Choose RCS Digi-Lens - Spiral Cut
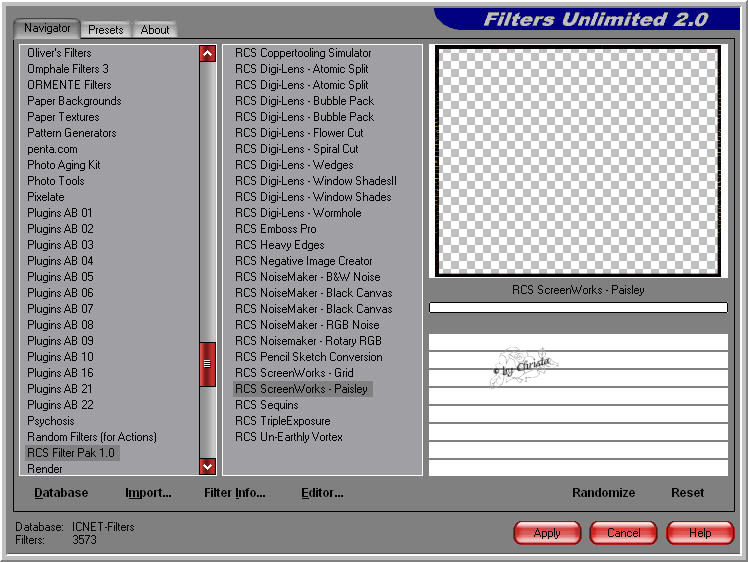This screenshot has height=562, width=748. [296, 149]
